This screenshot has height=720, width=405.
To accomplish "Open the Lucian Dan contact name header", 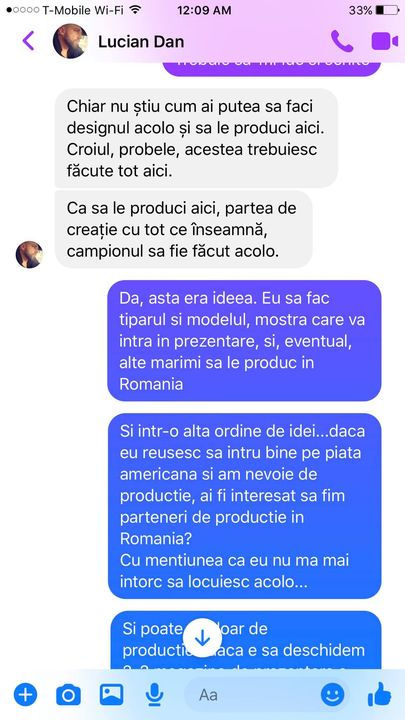I will (141, 42).
